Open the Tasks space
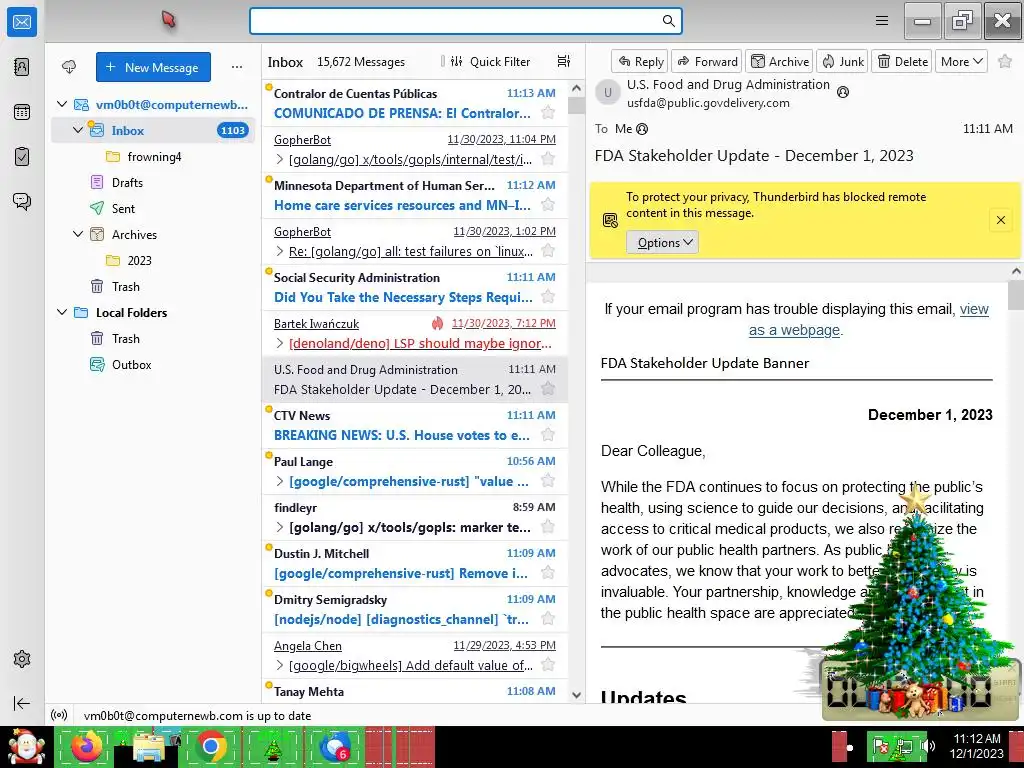 (x=22, y=157)
